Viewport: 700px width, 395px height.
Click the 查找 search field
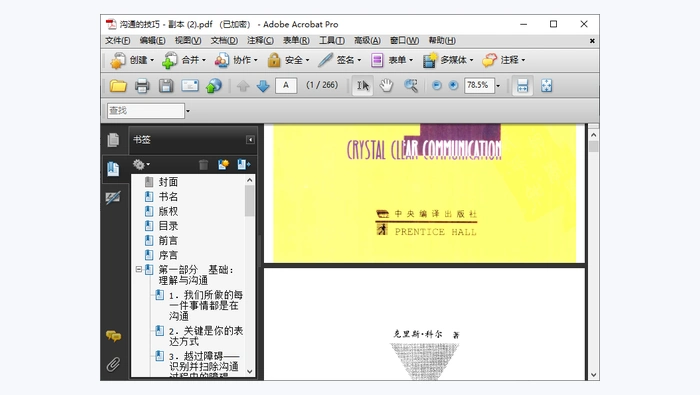click(x=146, y=111)
